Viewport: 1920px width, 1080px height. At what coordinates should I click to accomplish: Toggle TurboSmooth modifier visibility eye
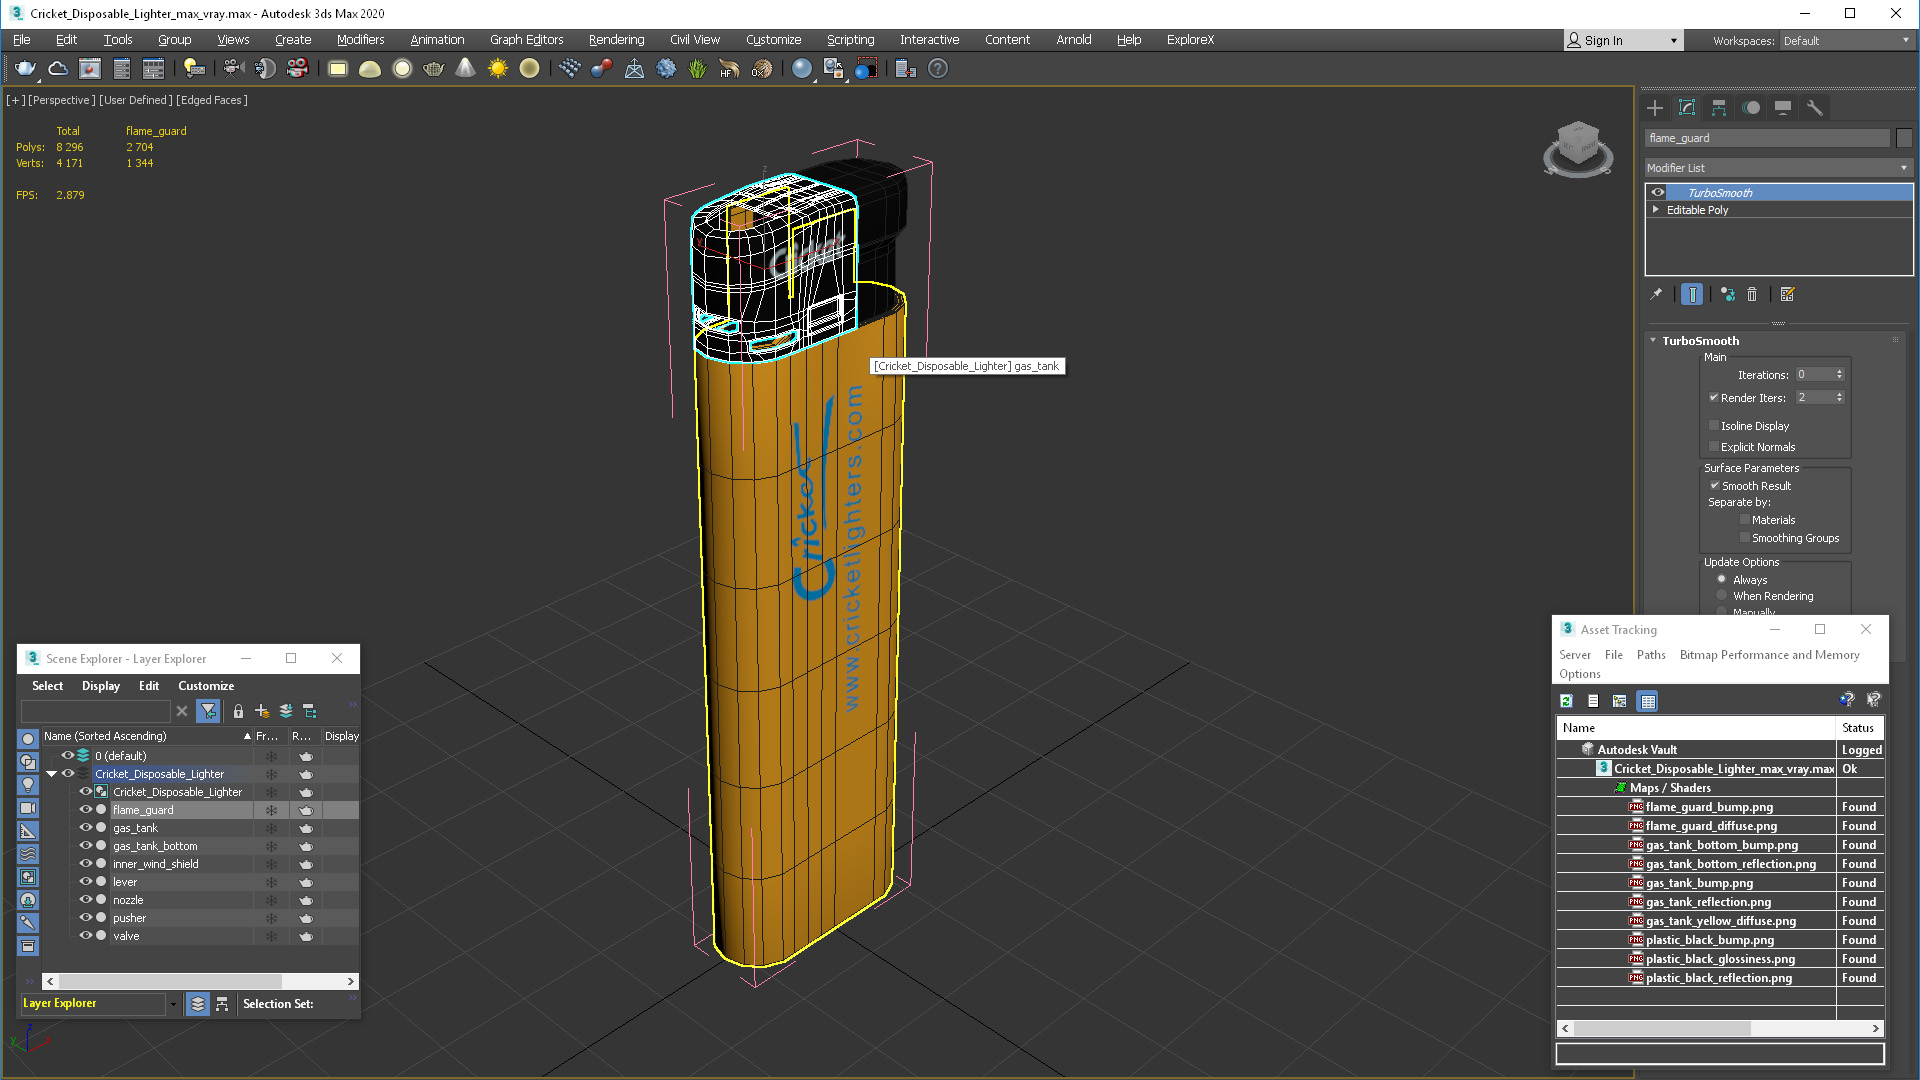1658,193
